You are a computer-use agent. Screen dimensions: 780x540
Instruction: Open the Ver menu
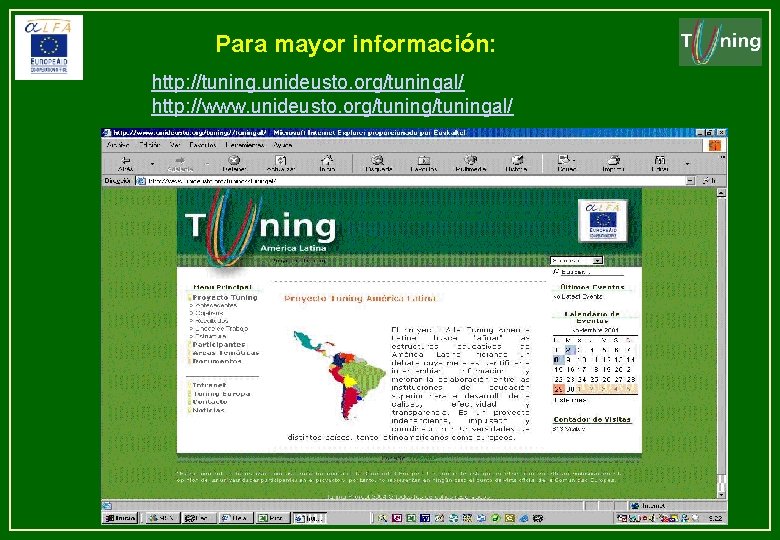pyautogui.click(x=175, y=145)
